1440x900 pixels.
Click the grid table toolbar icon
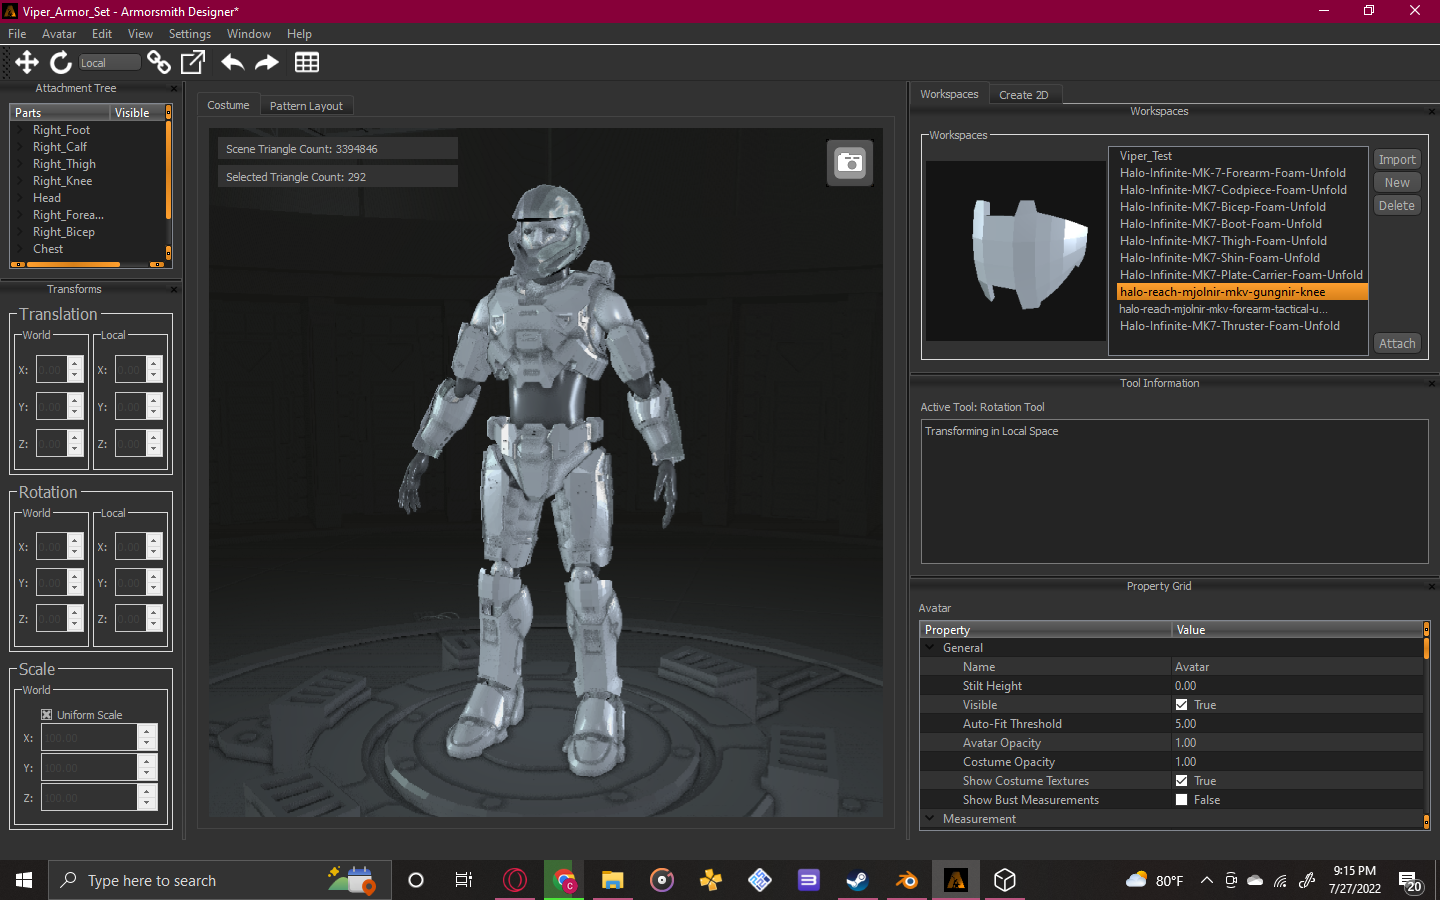(x=307, y=62)
